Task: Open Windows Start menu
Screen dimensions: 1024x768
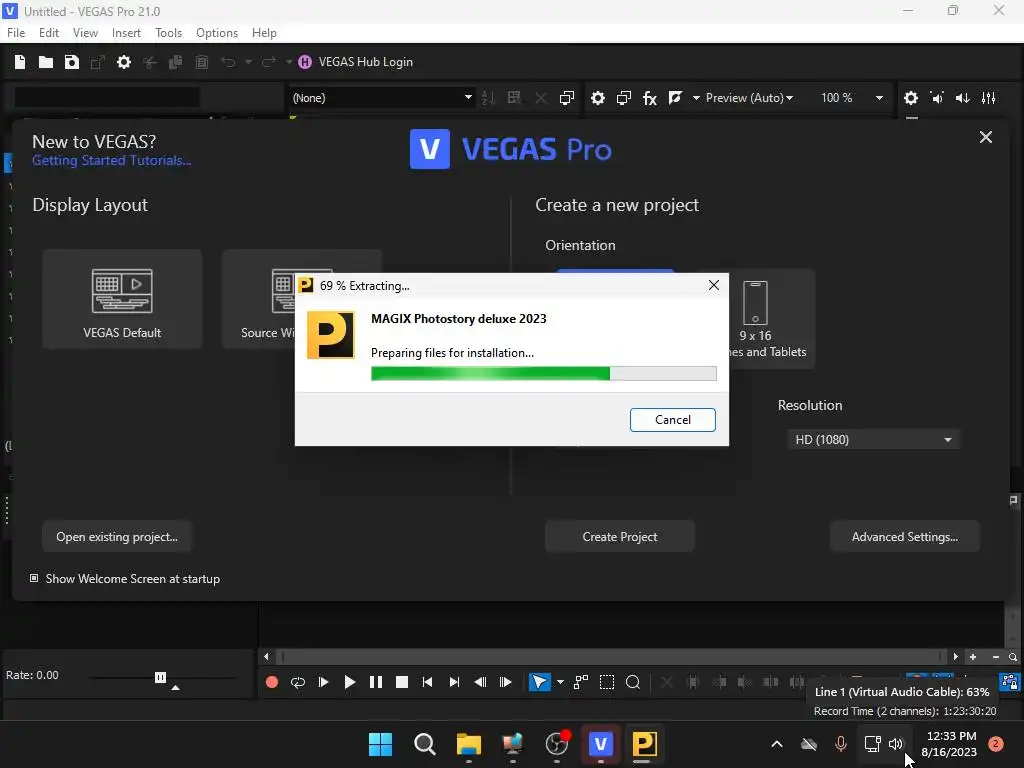Action: pos(380,744)
